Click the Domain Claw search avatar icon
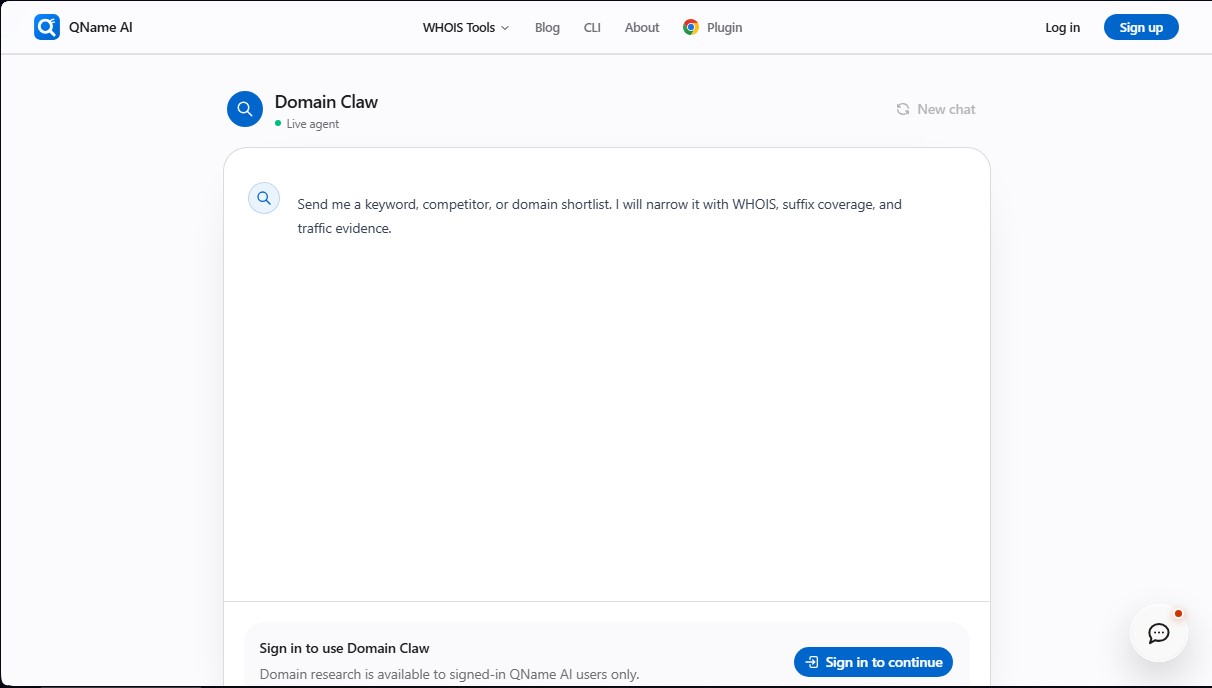The width and height of the screenshot is (1212, 688). tap(245, 109)
